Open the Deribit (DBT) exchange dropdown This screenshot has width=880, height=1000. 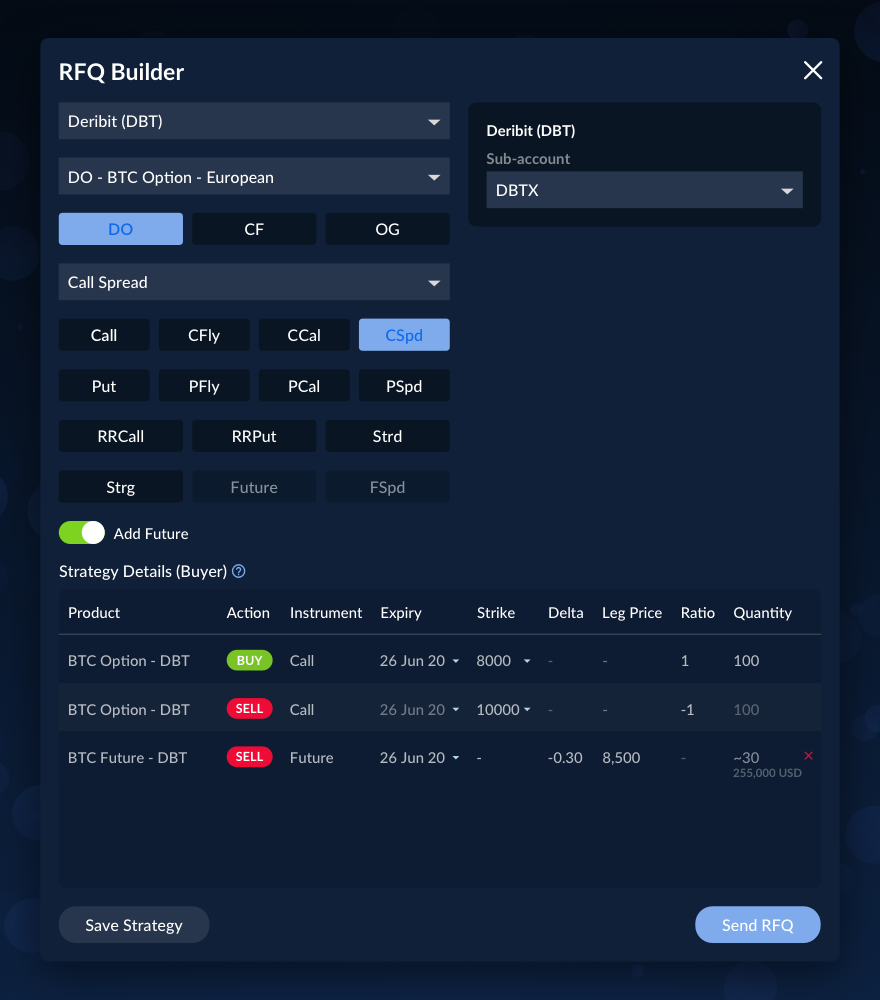(x=254, y=122)
